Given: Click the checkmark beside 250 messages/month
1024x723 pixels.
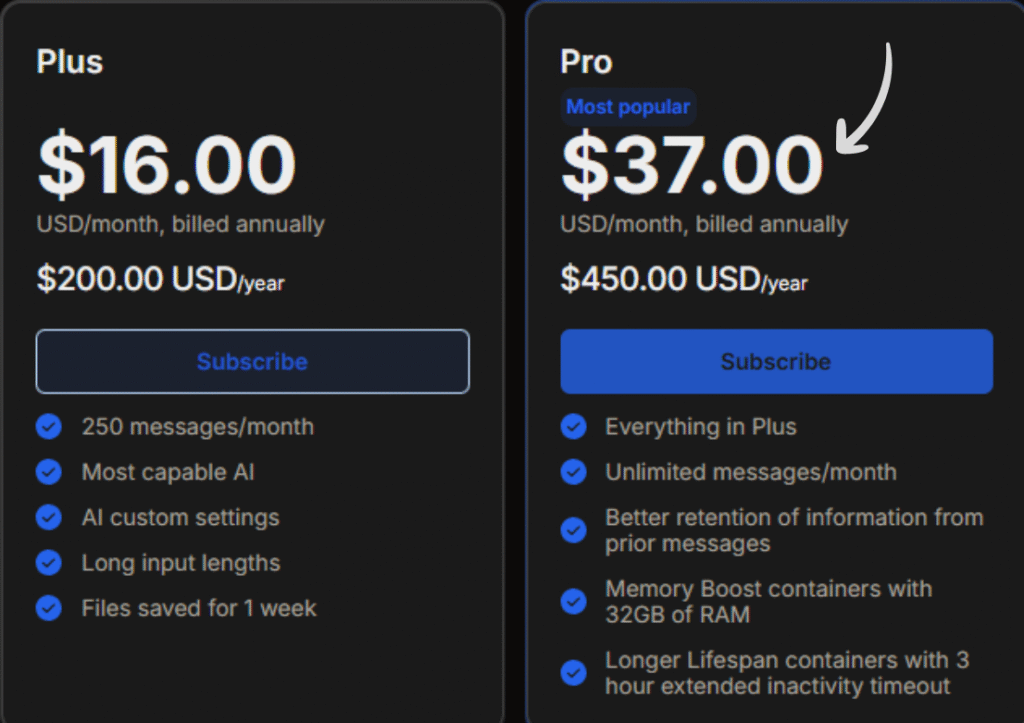Looking at the screenshot, I should coord(48,426).
